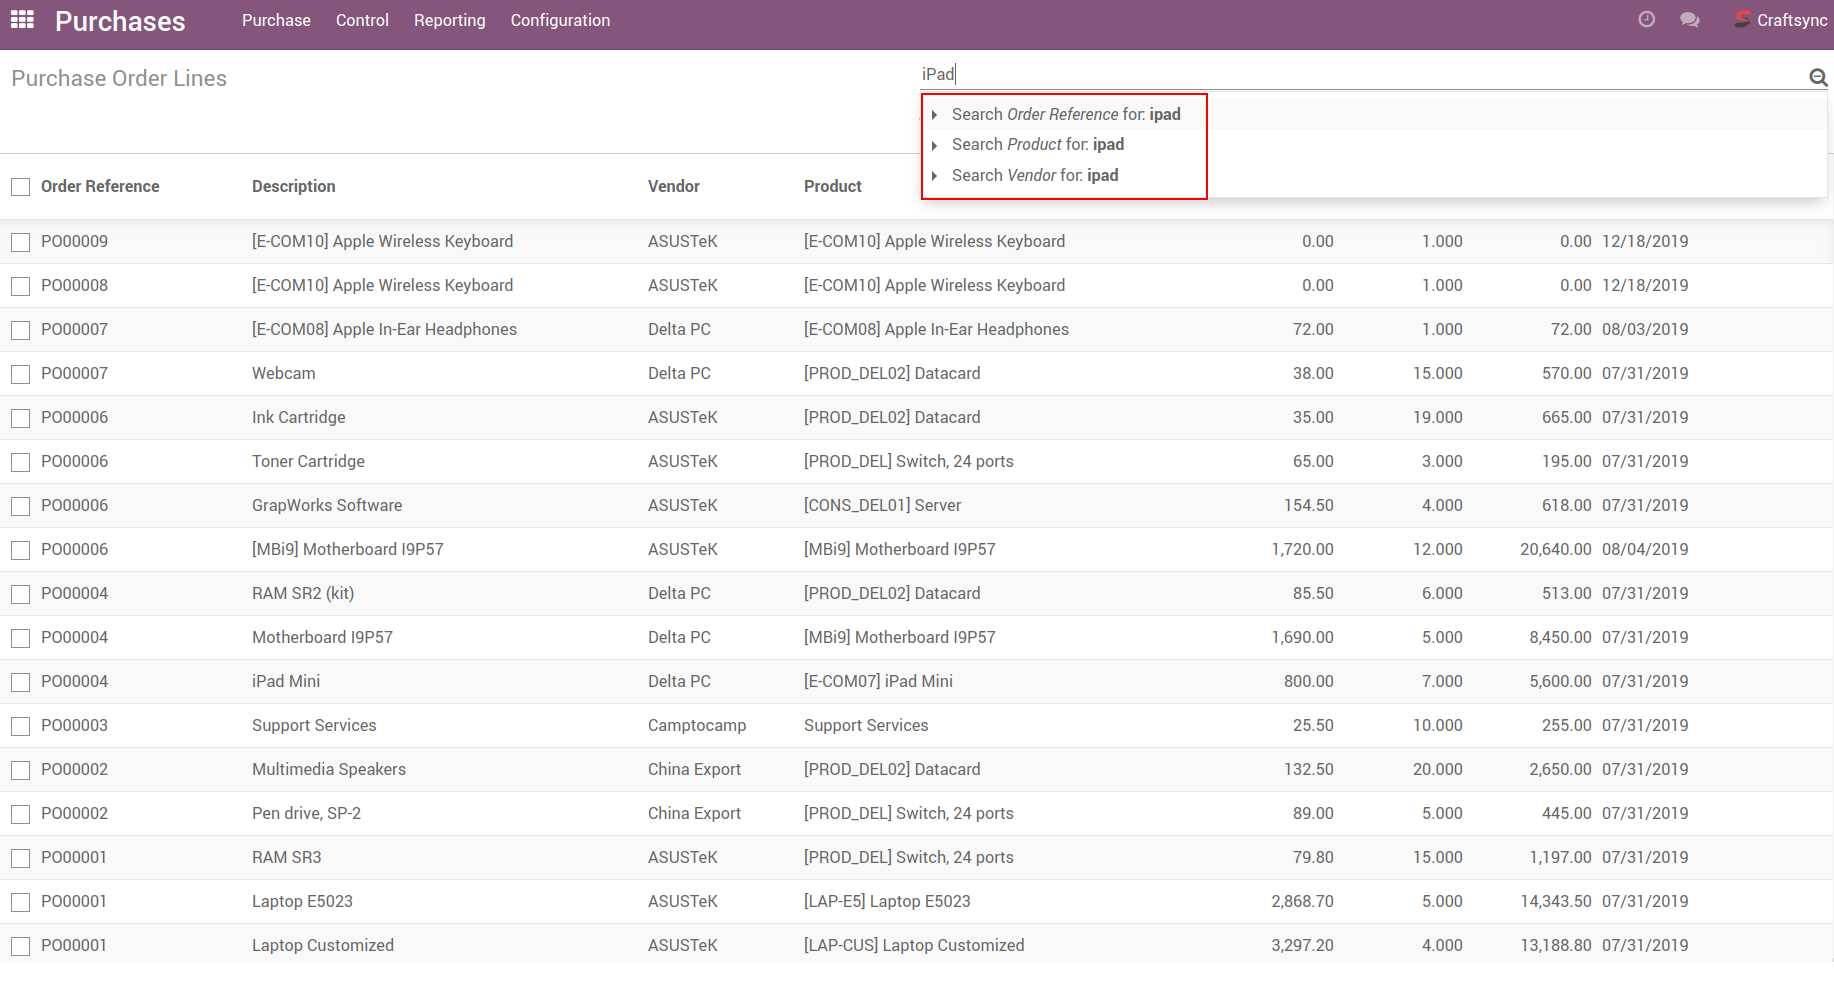Screen dimensions: 1834x994
Task: Sort by Vendor column header
Action: point(673,186)
